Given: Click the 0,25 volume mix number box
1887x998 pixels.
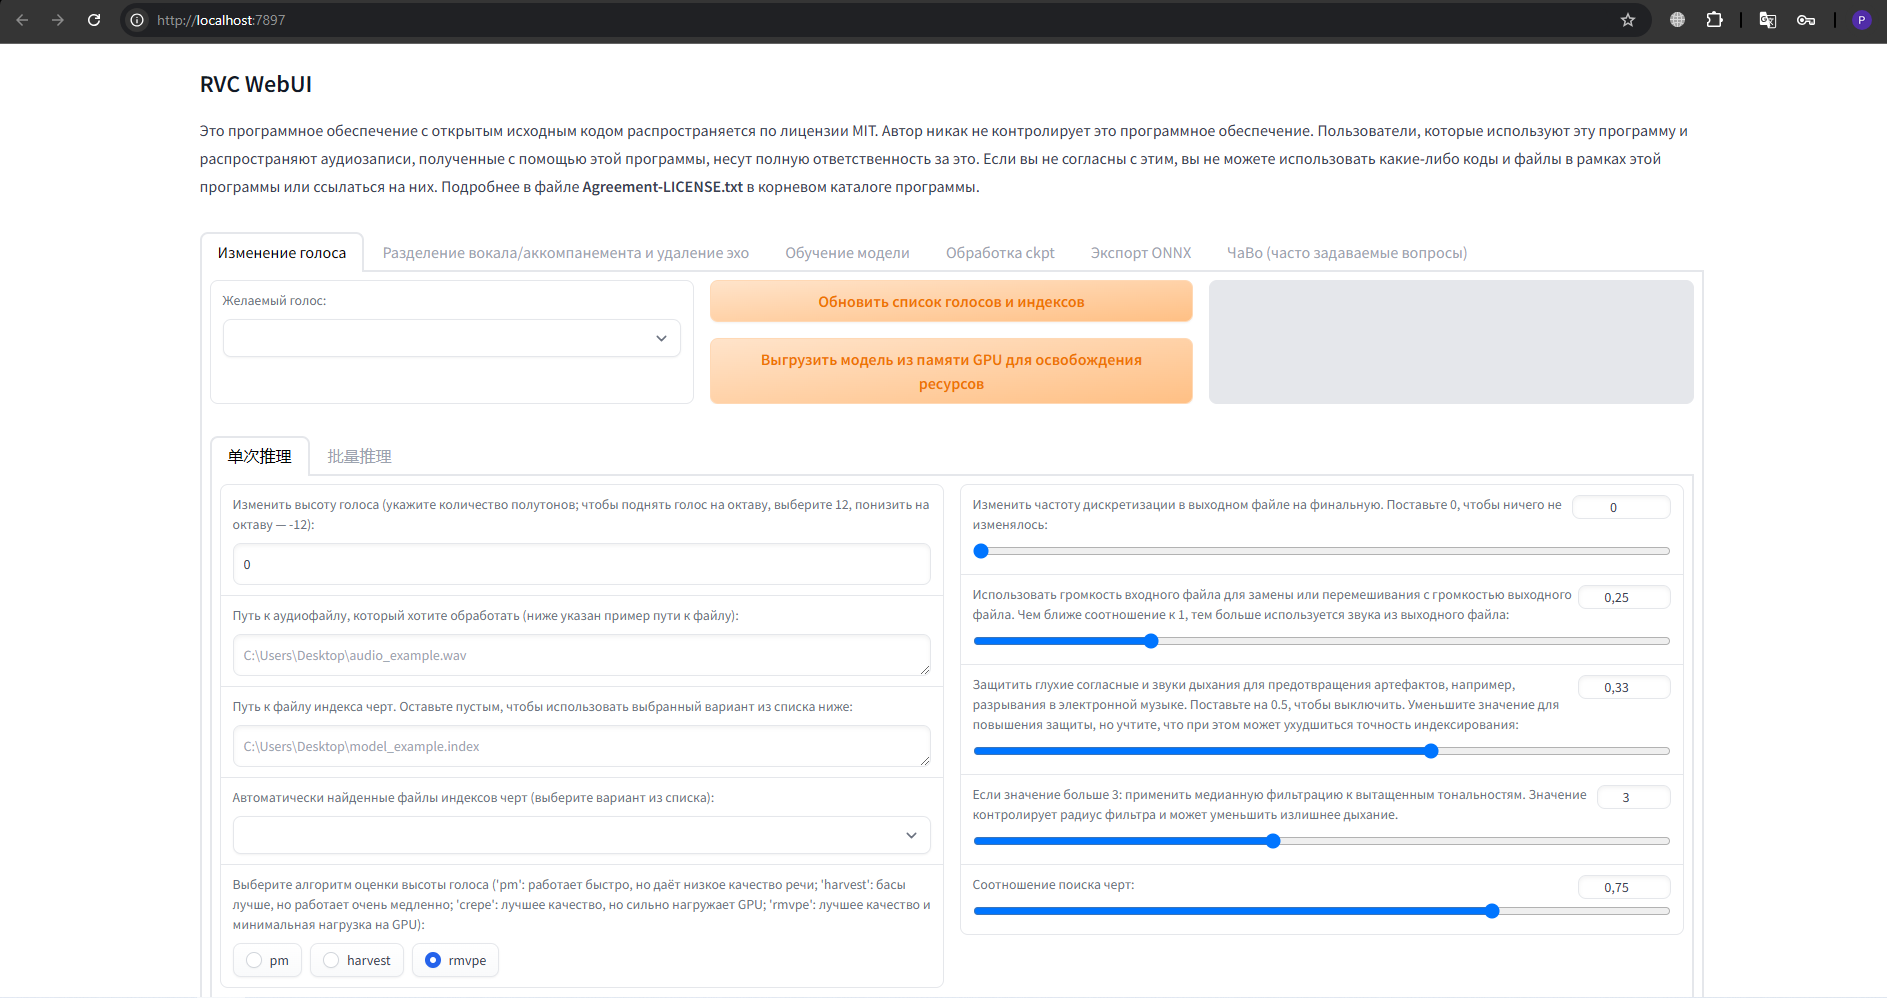Looking at the screenshot, I should pos(1624,597).
